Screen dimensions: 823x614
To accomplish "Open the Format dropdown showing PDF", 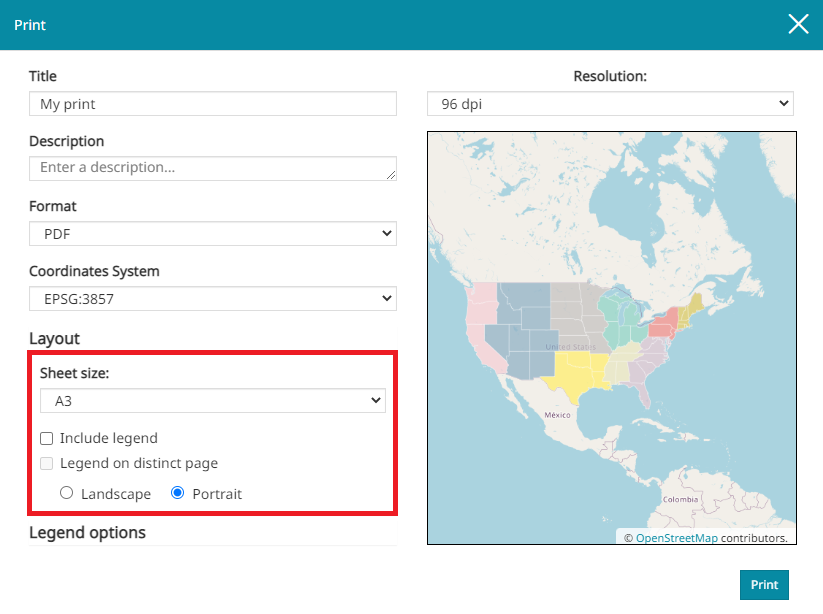I will [212, 234].
